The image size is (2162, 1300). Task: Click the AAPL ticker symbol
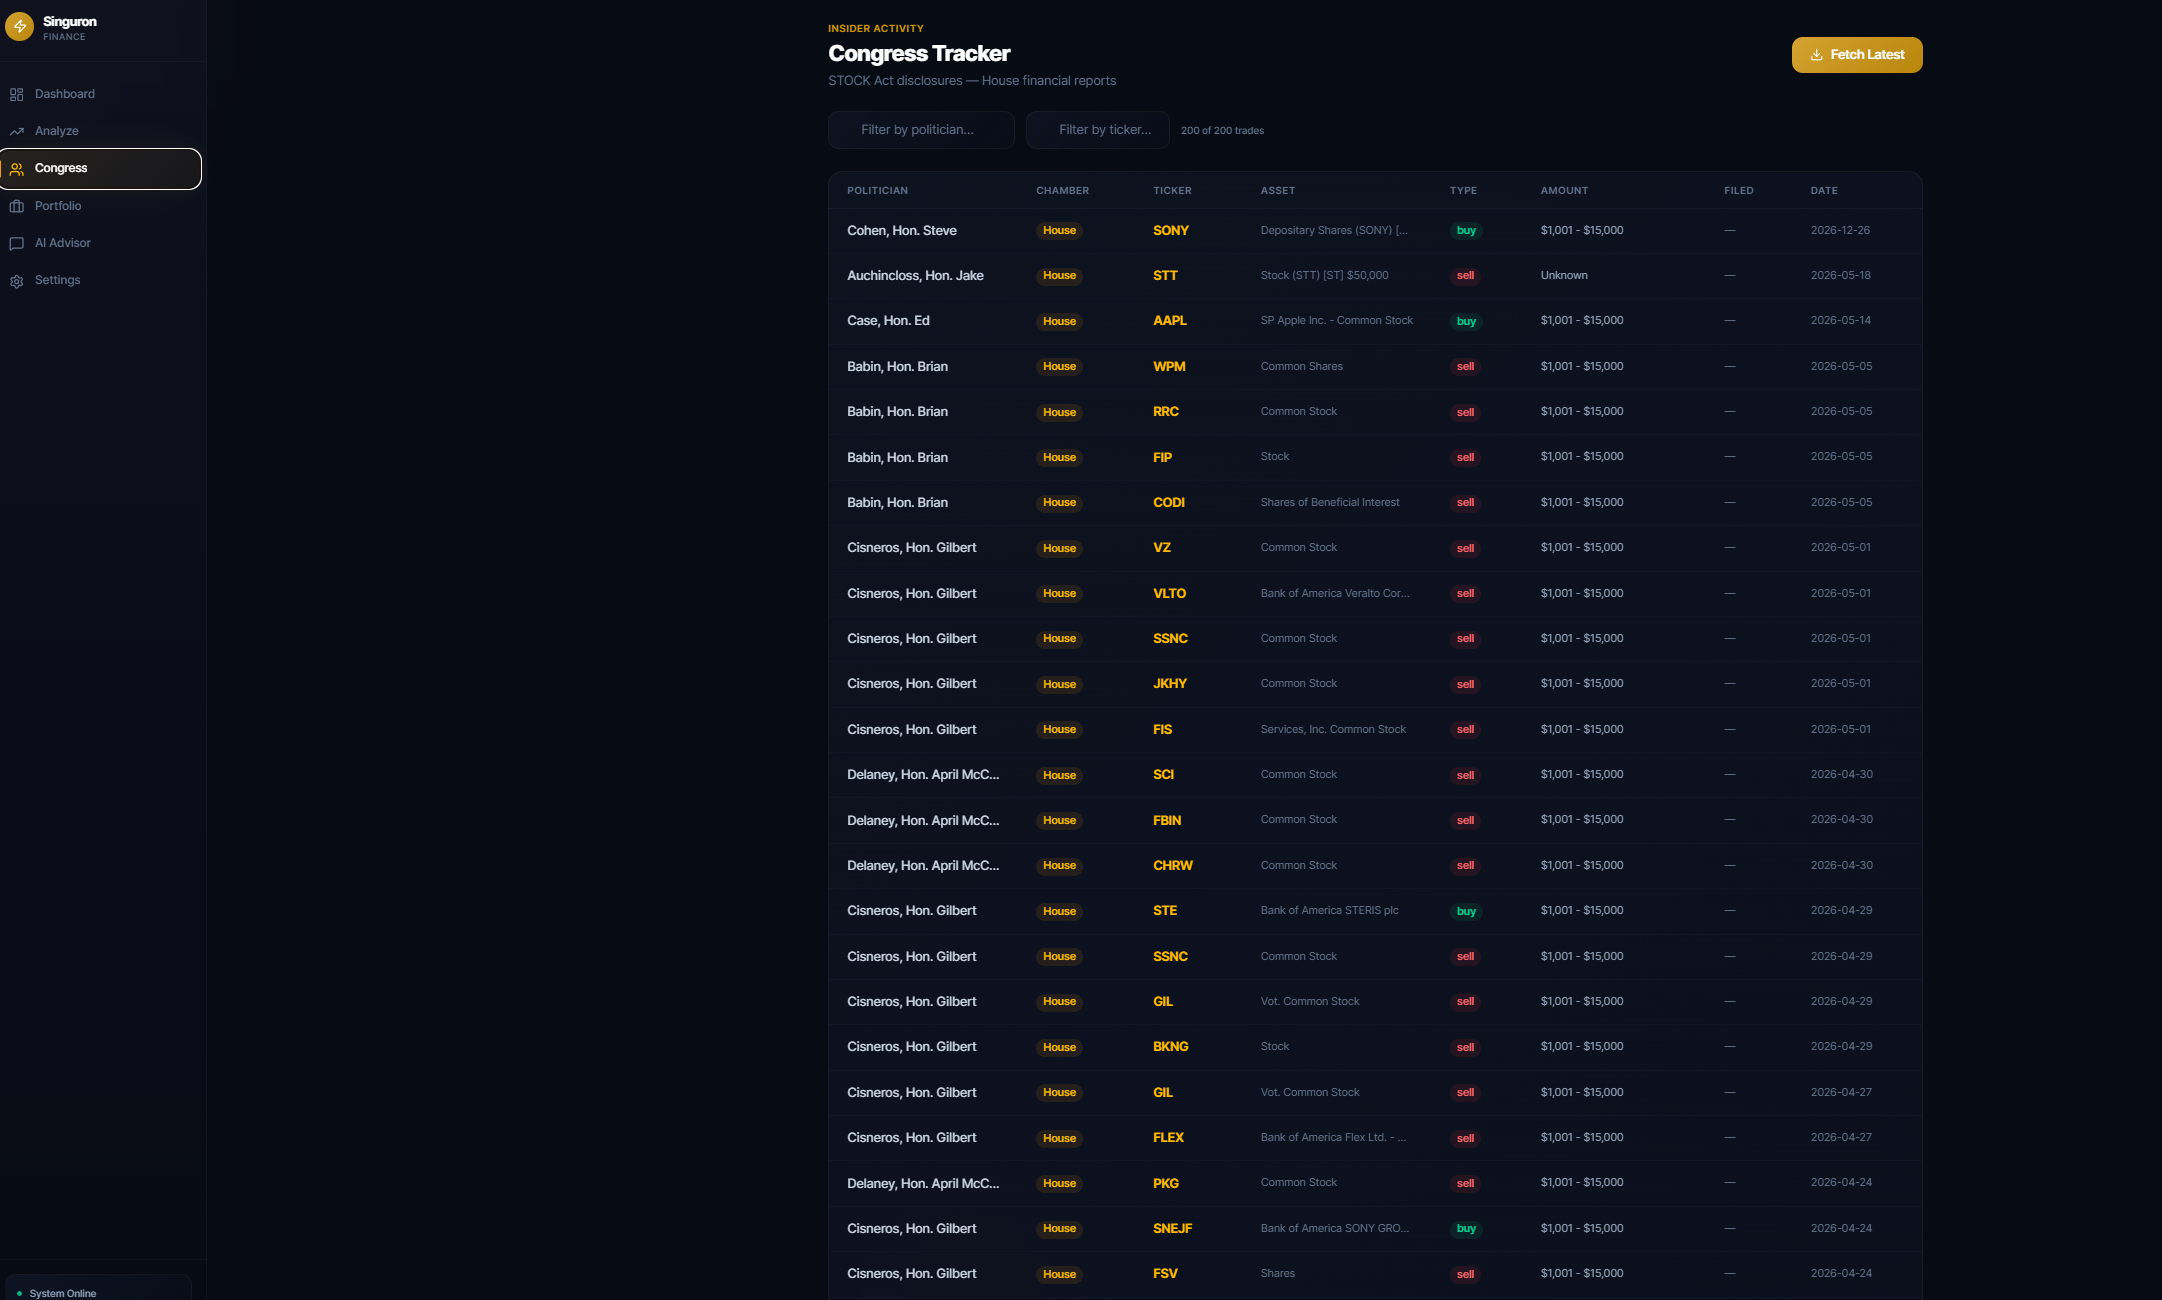pyautogui.click(x=1169, y=320)
